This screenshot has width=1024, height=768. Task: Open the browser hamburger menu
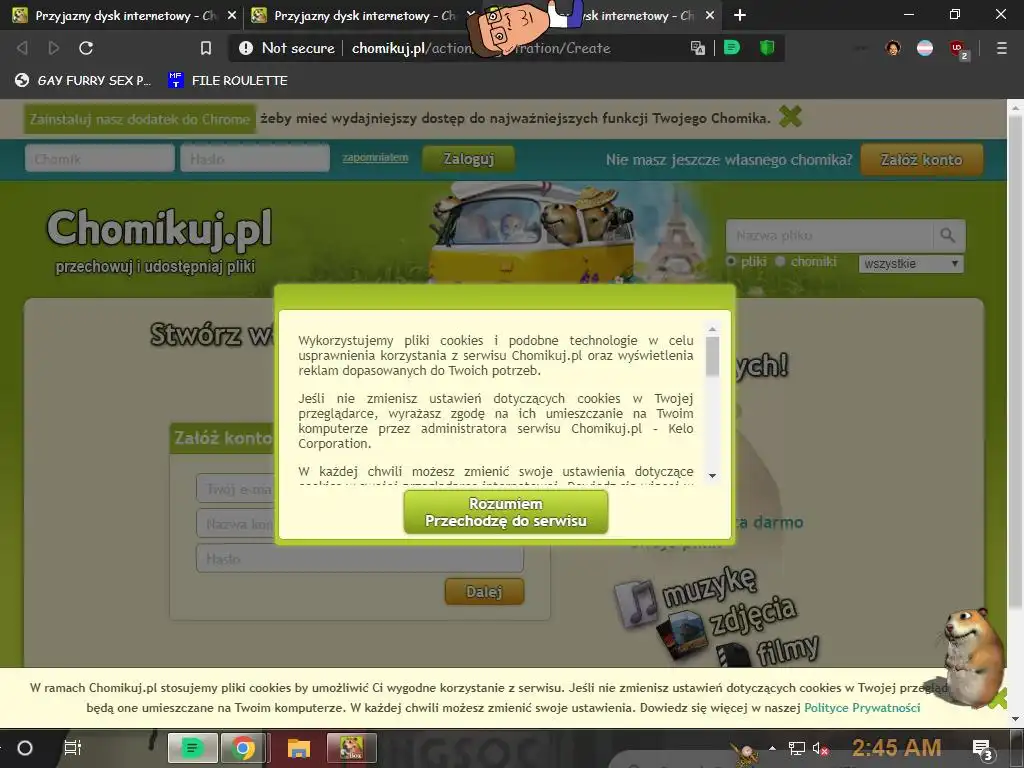[x=1001, y=48]
